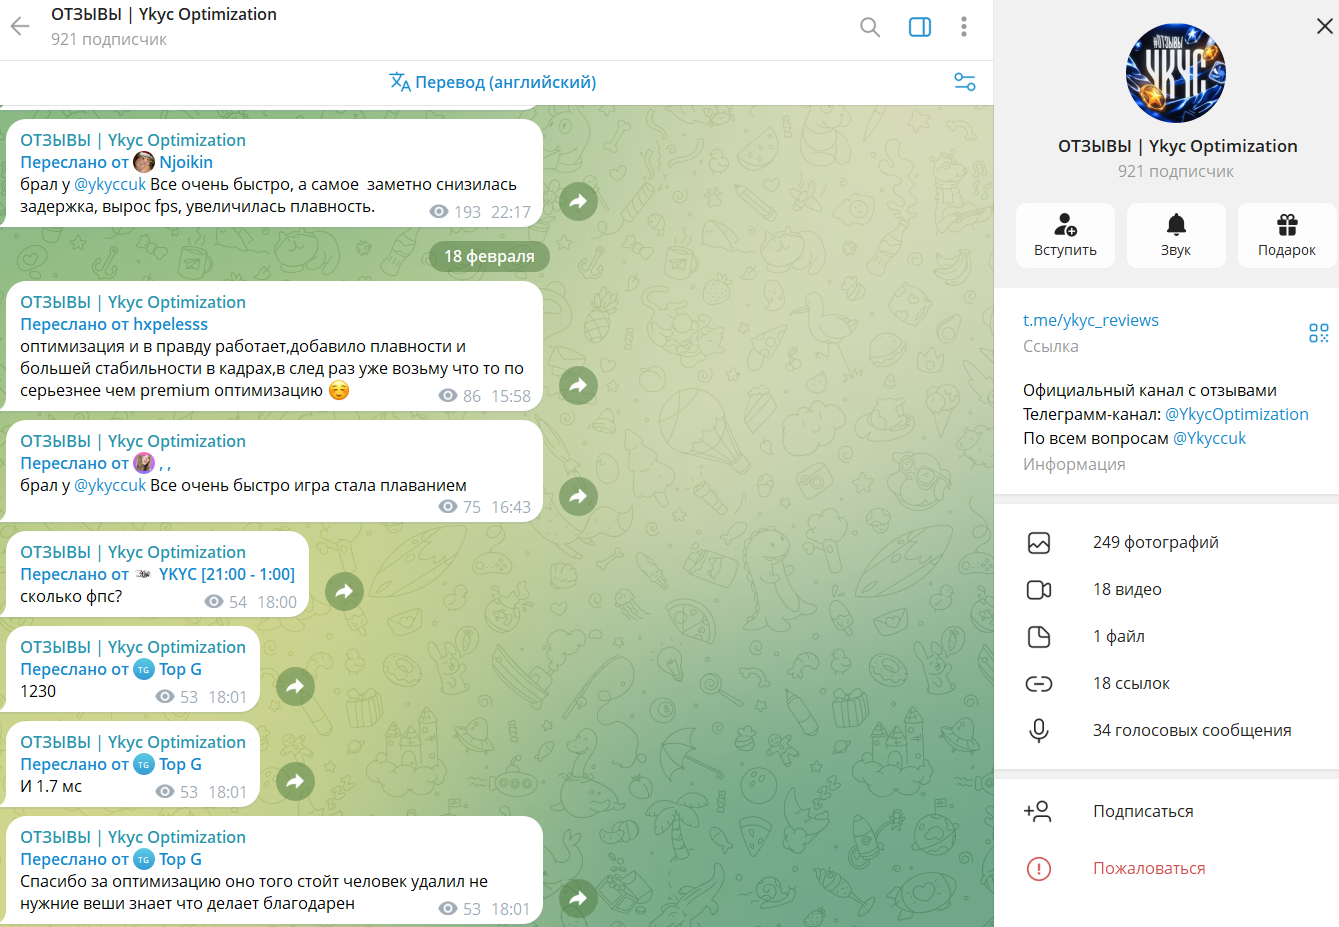Open 1 файл media section
Viewport: 1339px width, 927px height.
point(1166,636)
